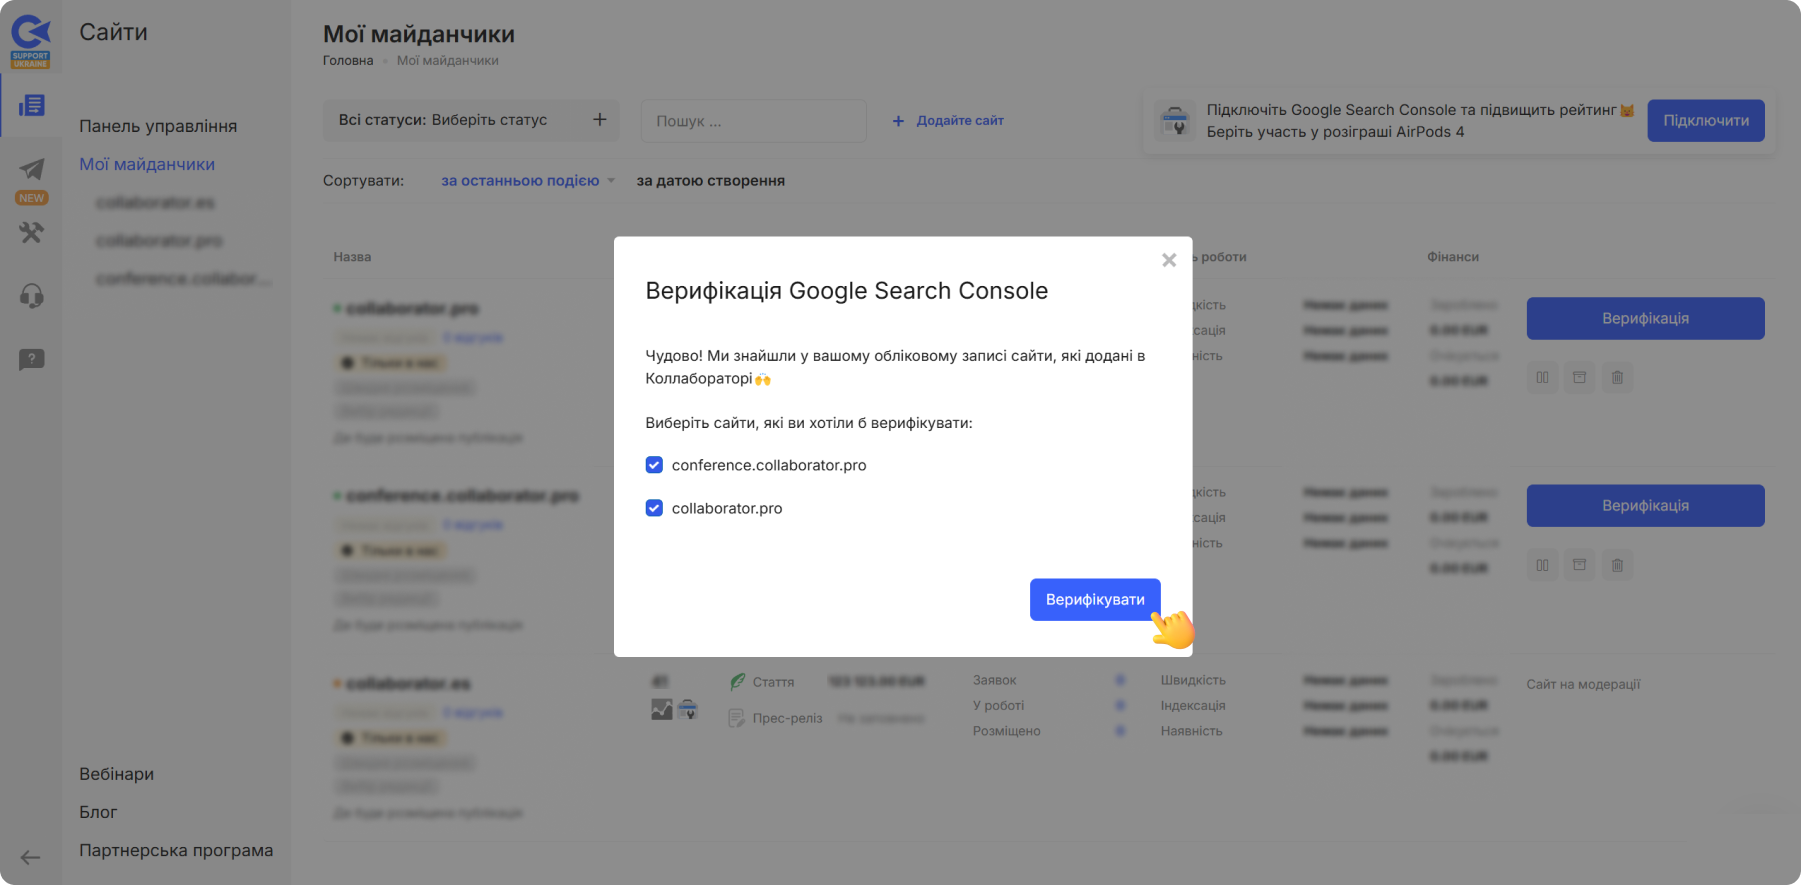Click the Google Search Console banner icon
The image size is (1801, 885).
coord(1174,121)
